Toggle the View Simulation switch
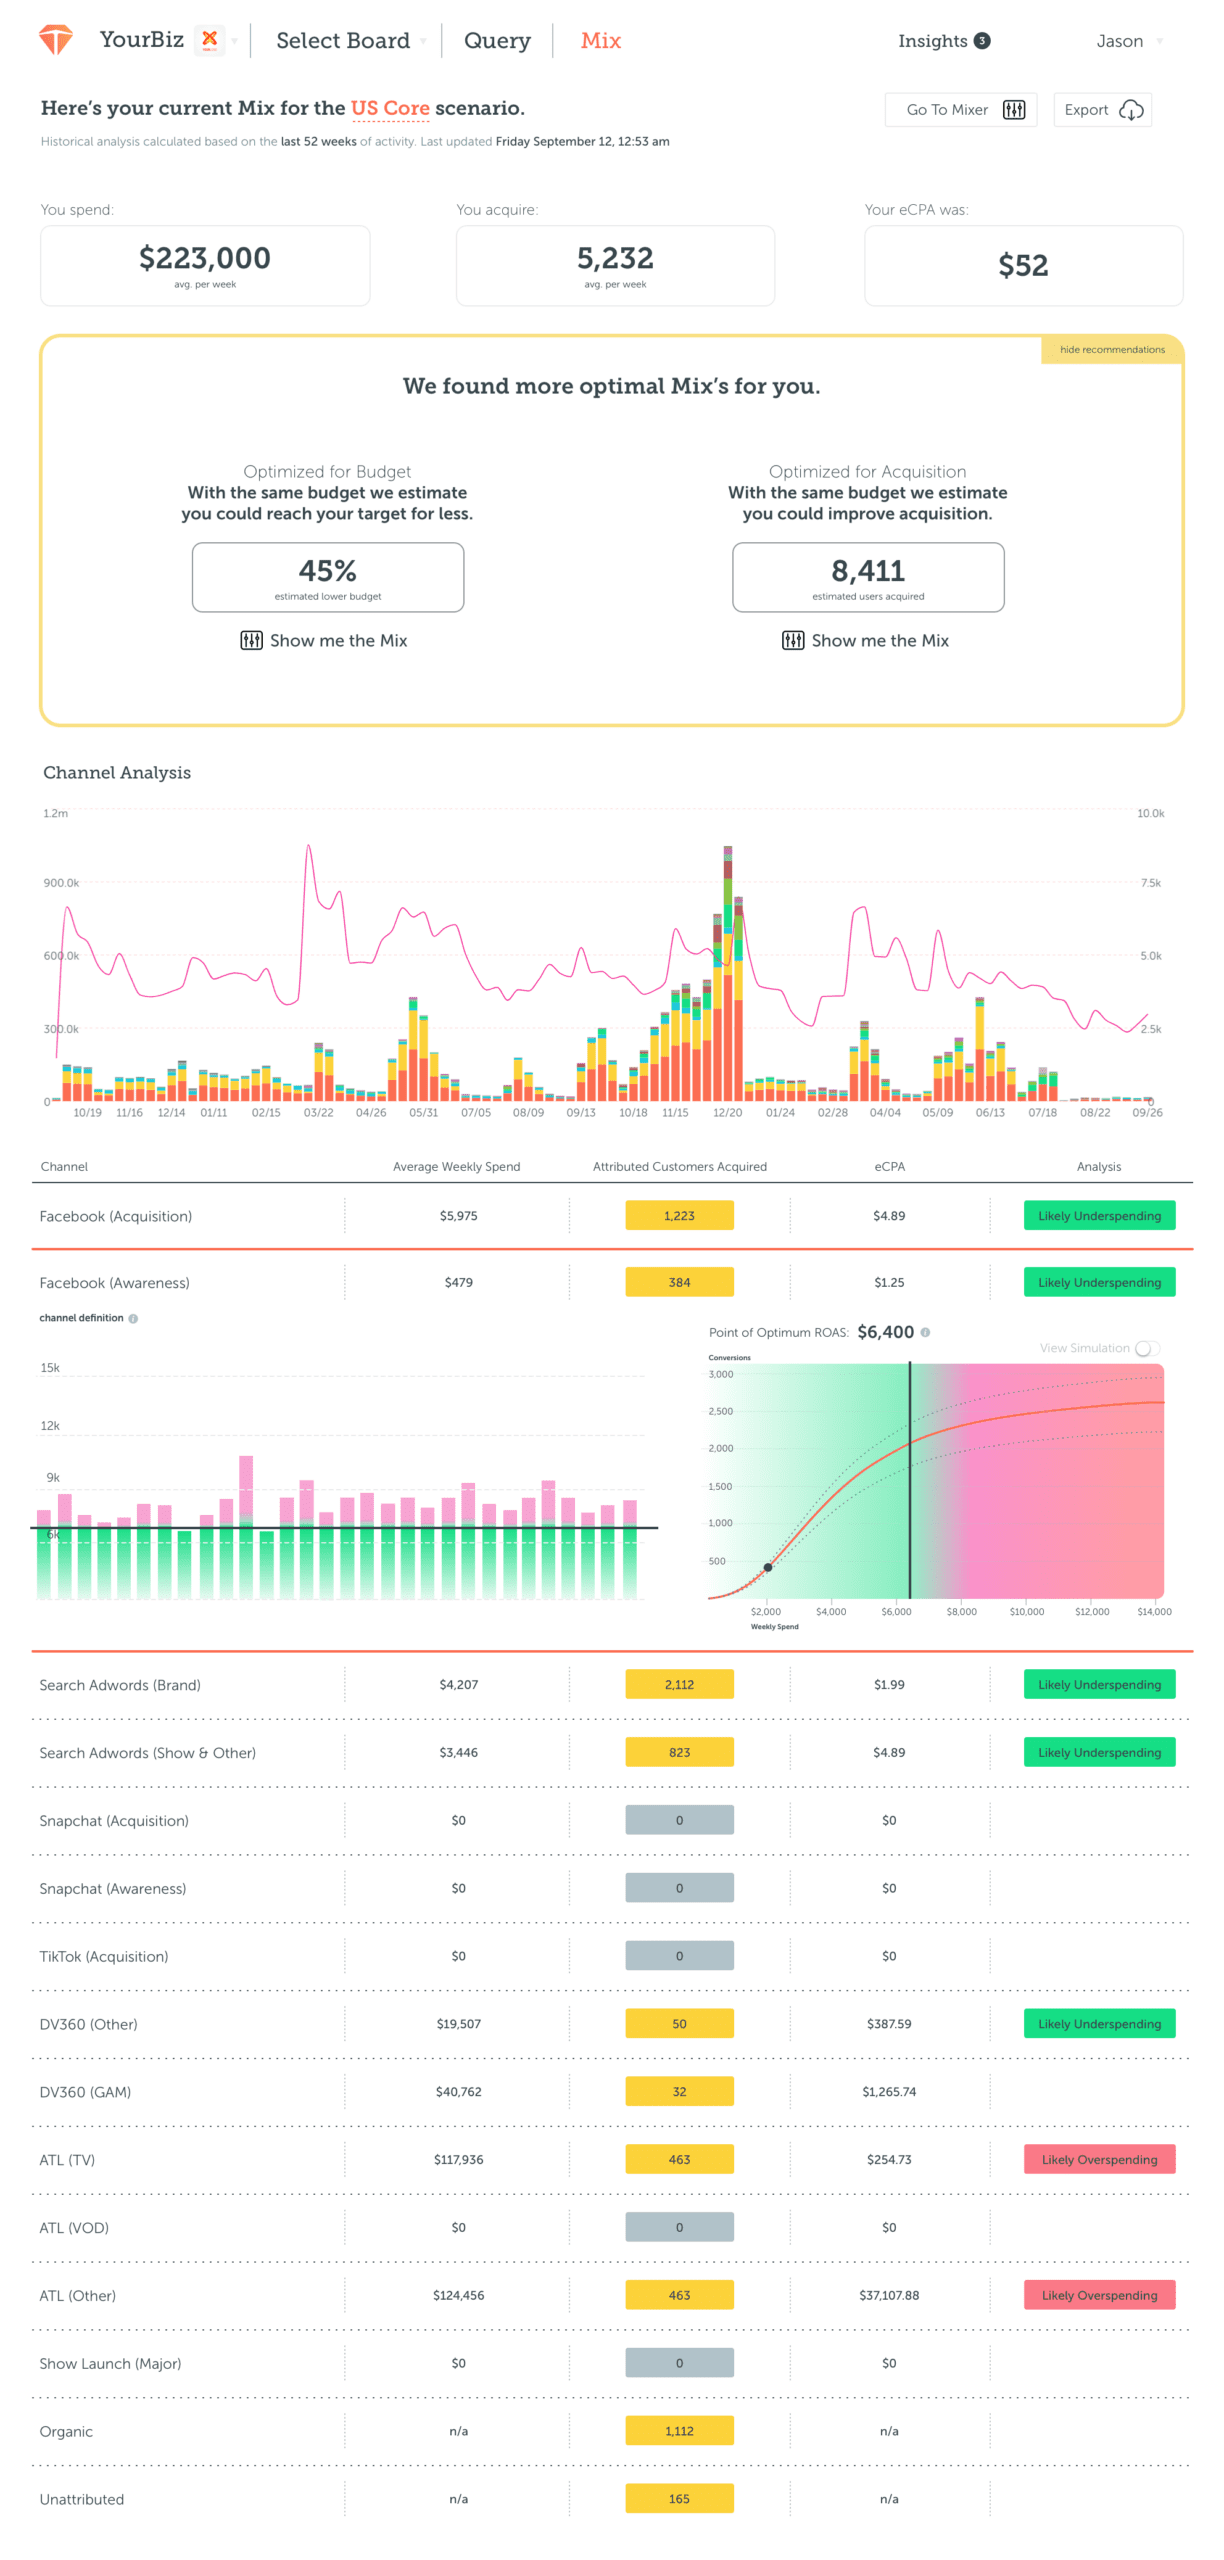Viewport: 1224px width, 2560px height. pos(1146,1348)
